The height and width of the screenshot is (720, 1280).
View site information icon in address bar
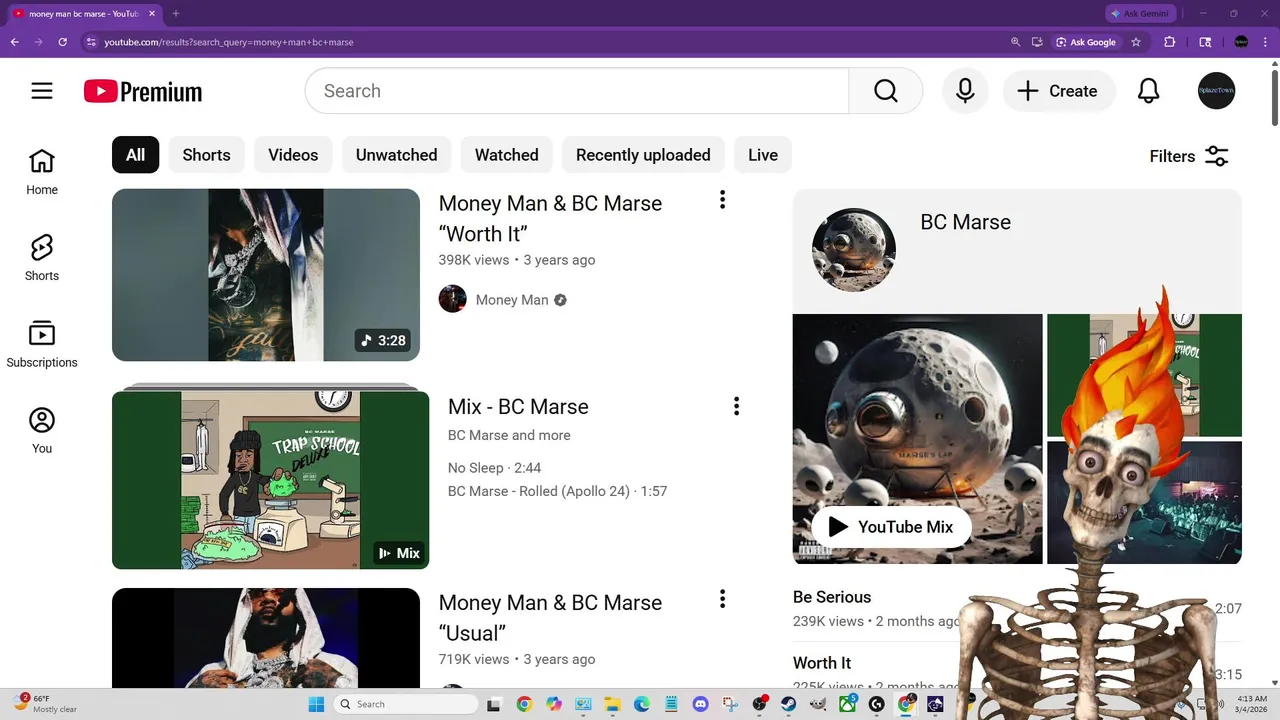[91, 42]
